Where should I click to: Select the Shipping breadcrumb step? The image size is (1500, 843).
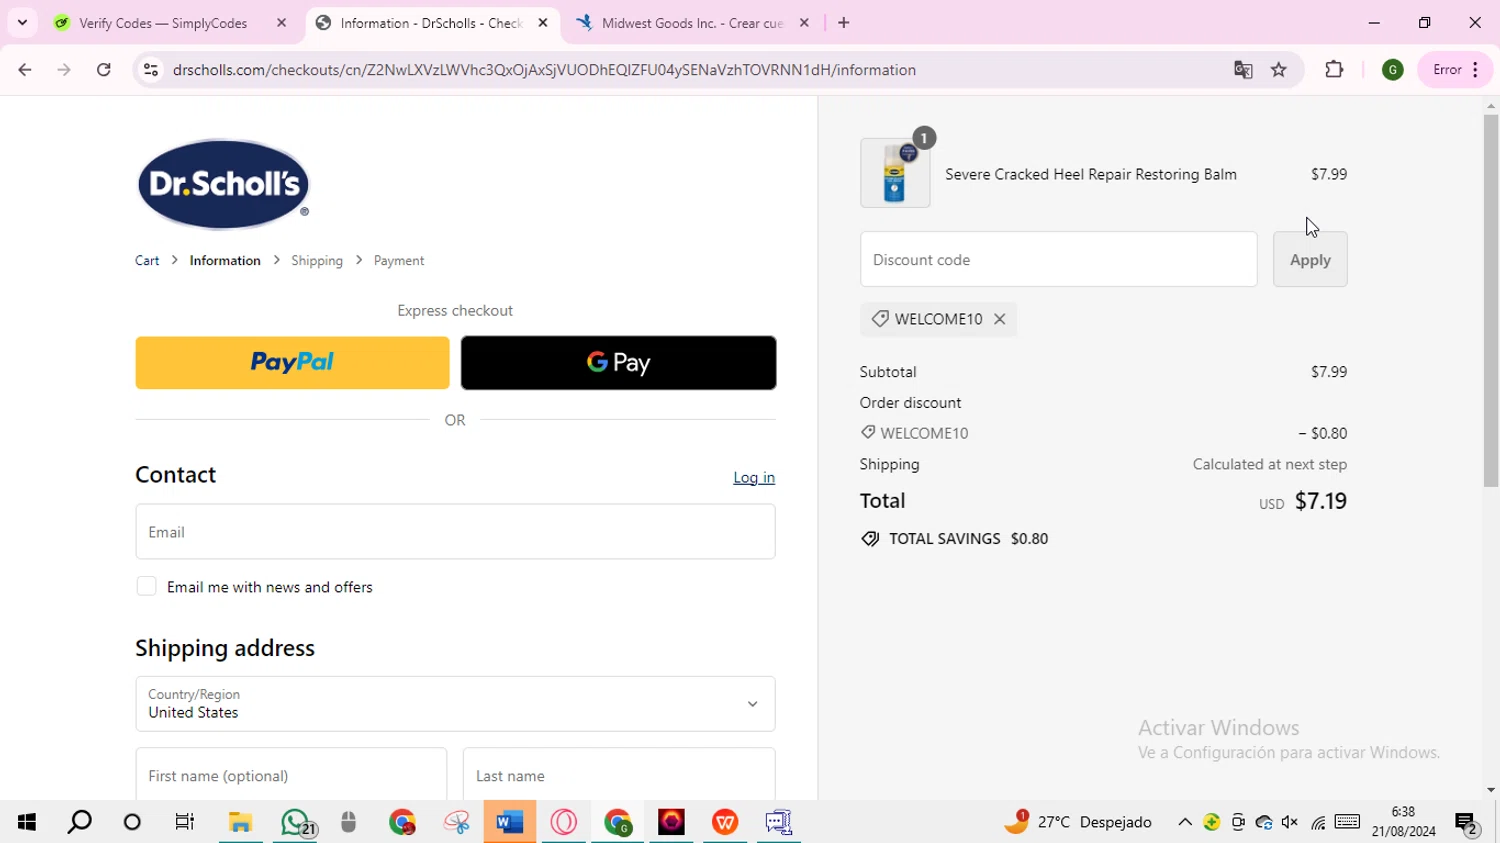pyautogui.click(x=317, y=260)
